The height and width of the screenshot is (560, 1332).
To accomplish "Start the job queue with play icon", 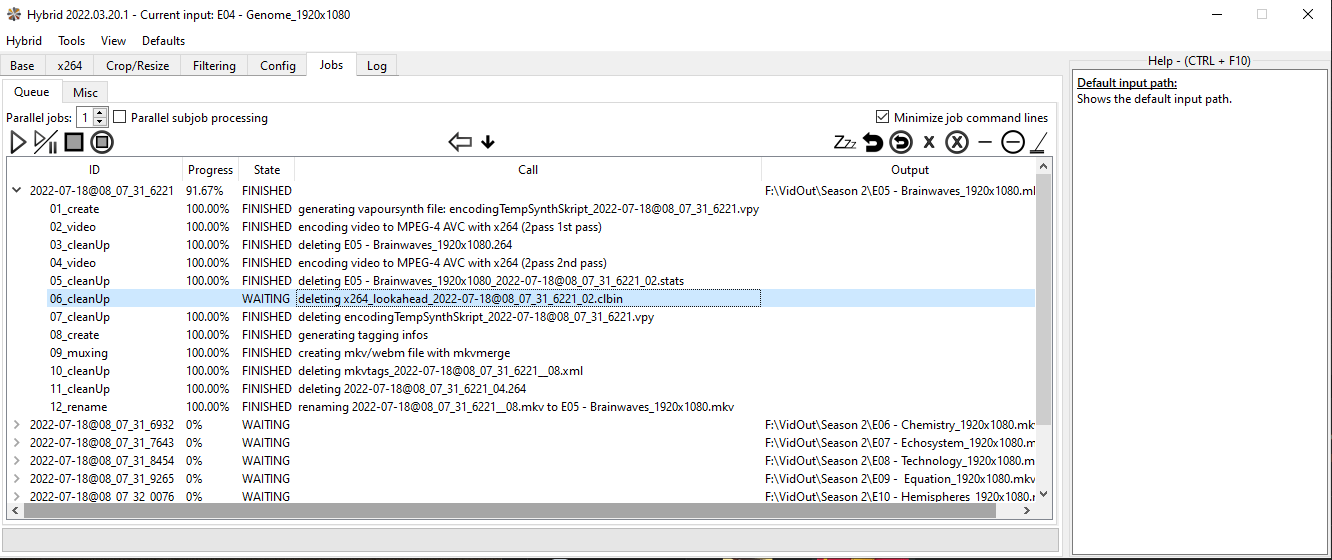I will click(18, 143).
